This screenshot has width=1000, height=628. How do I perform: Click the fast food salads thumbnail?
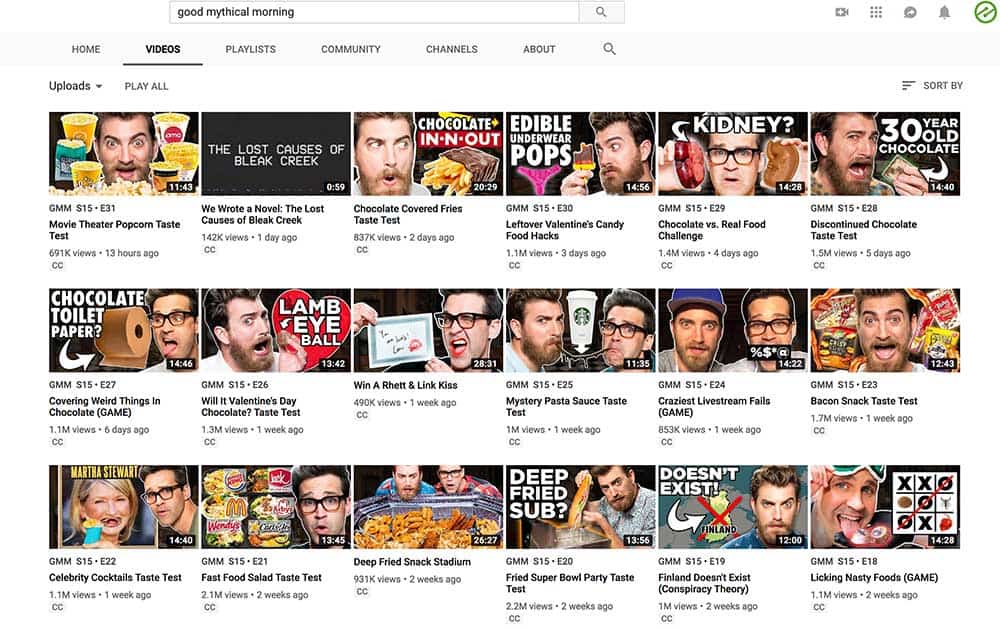(276, 507)
